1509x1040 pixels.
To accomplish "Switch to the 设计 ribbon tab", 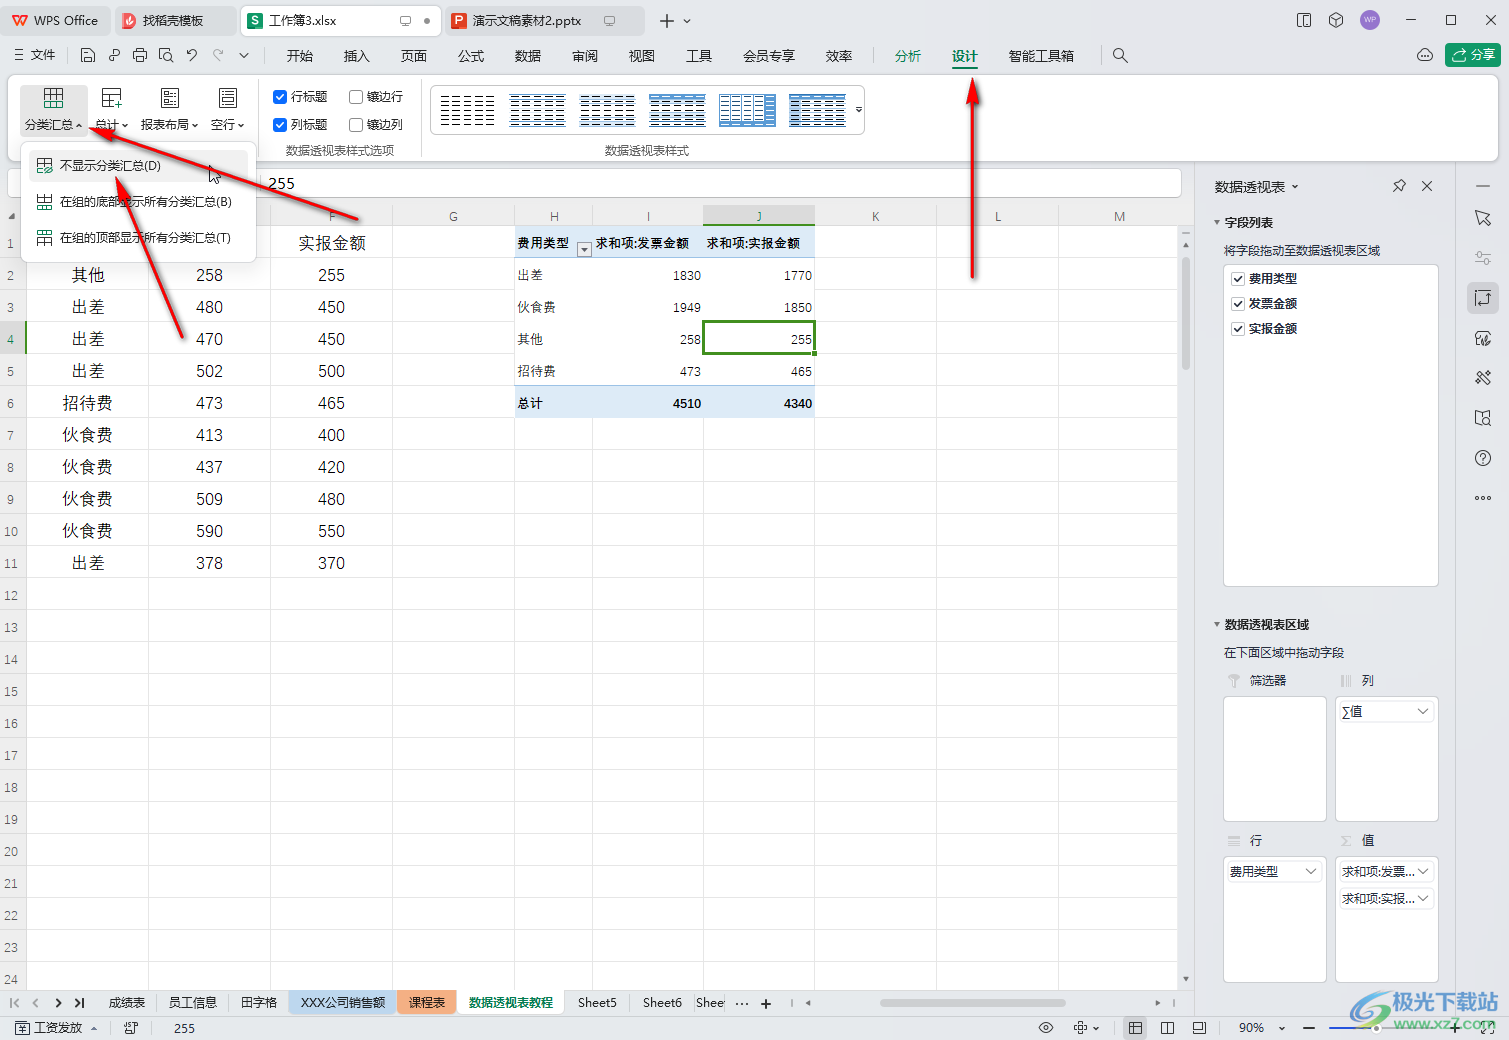I will (x=964, y=56).
